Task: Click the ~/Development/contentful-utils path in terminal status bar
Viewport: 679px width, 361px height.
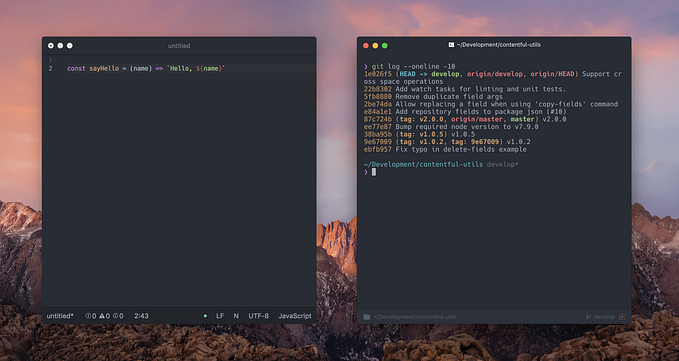Action: (415, 317)
